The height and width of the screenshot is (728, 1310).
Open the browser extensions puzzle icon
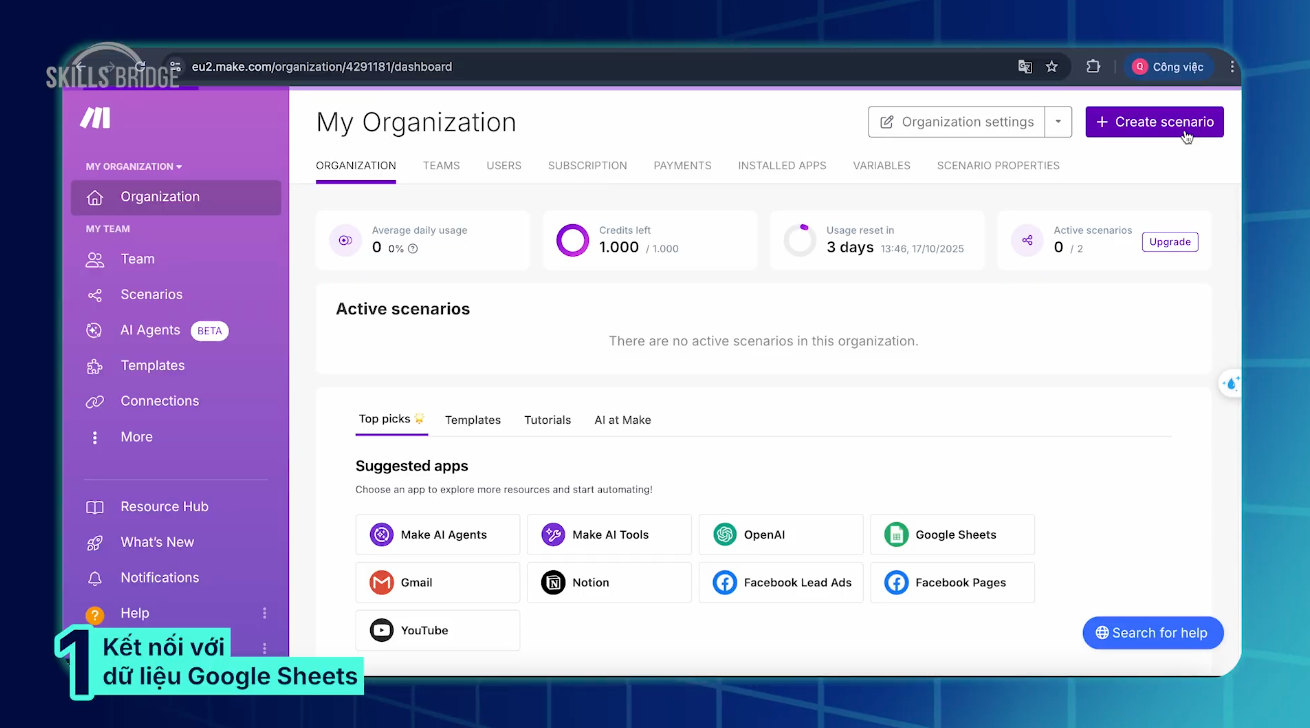tap(1093, 67)
